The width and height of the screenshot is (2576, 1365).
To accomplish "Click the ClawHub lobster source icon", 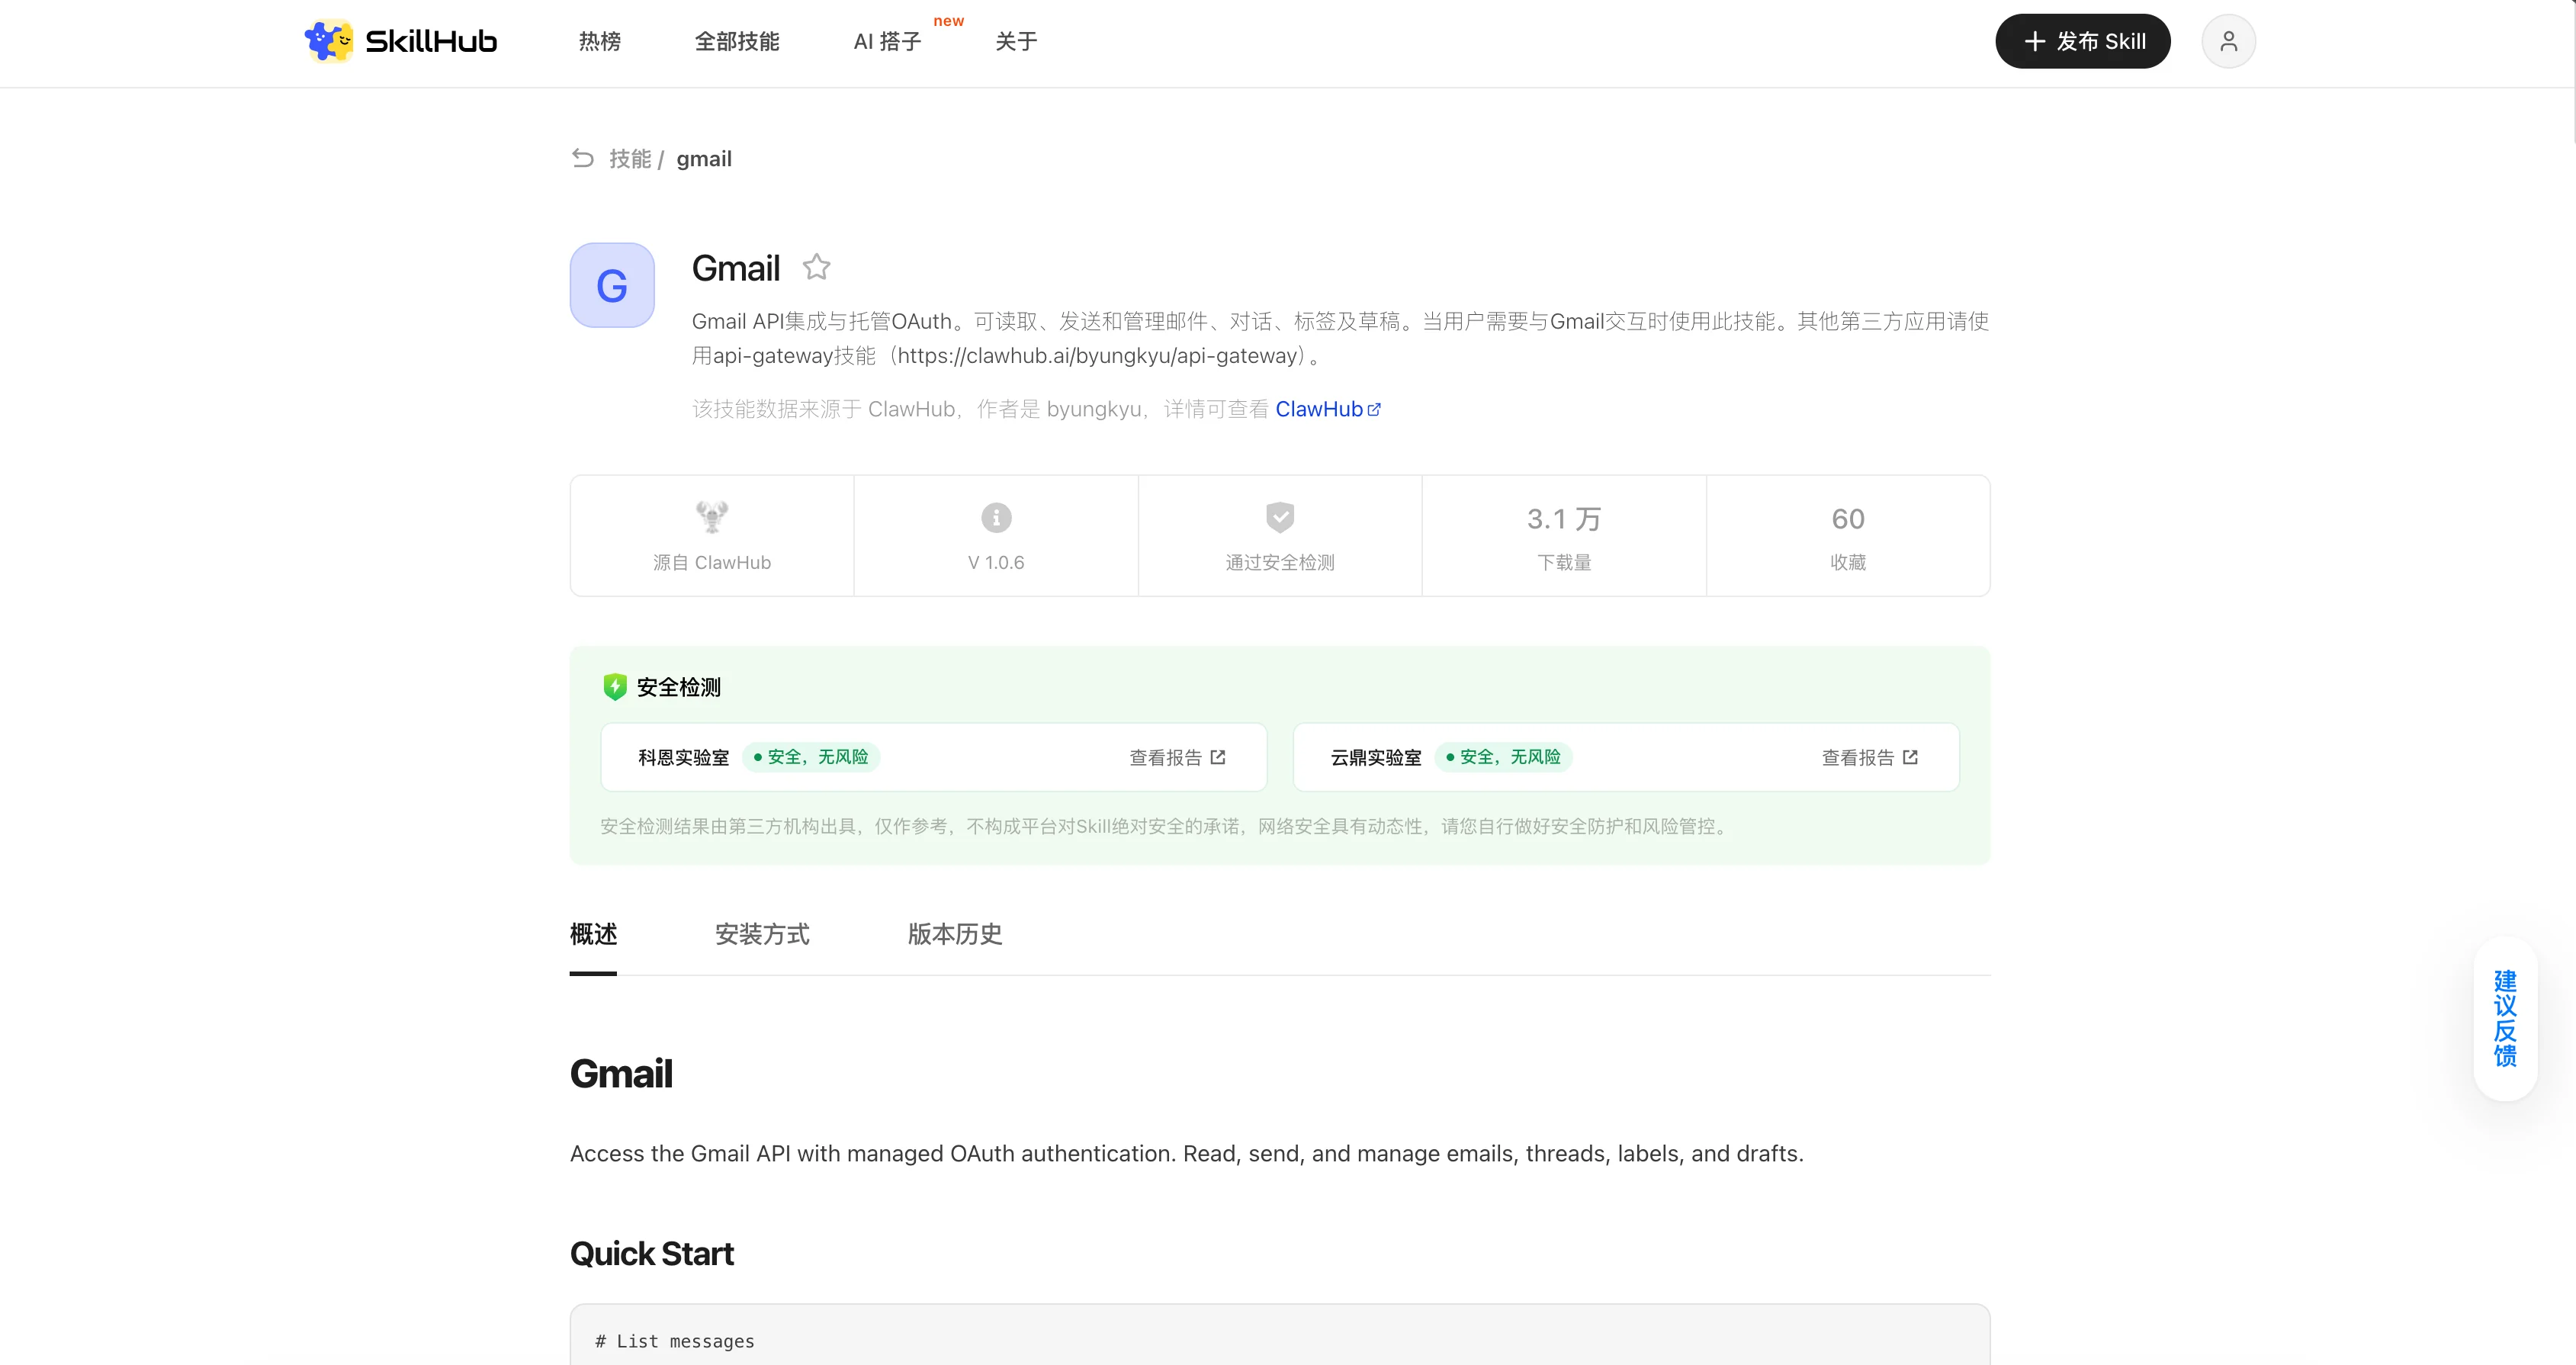I will [712, 517].
